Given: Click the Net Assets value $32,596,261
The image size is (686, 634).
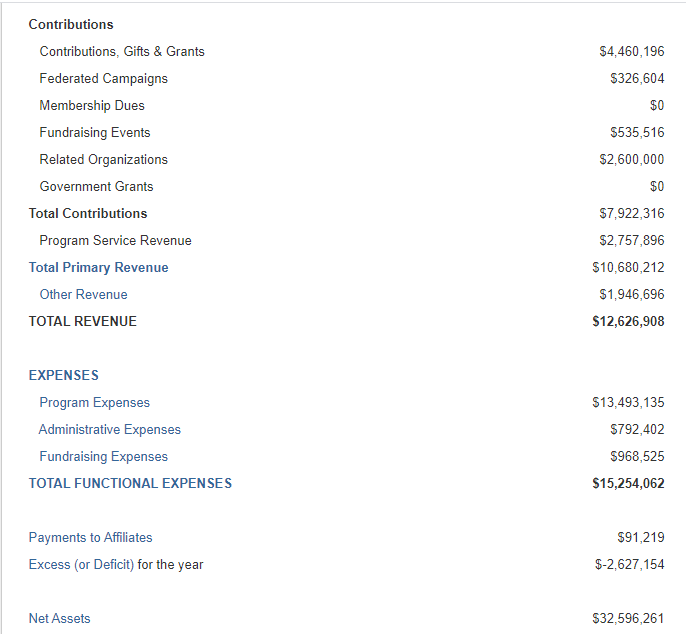Looking at the screenshot, I should 628,618.
